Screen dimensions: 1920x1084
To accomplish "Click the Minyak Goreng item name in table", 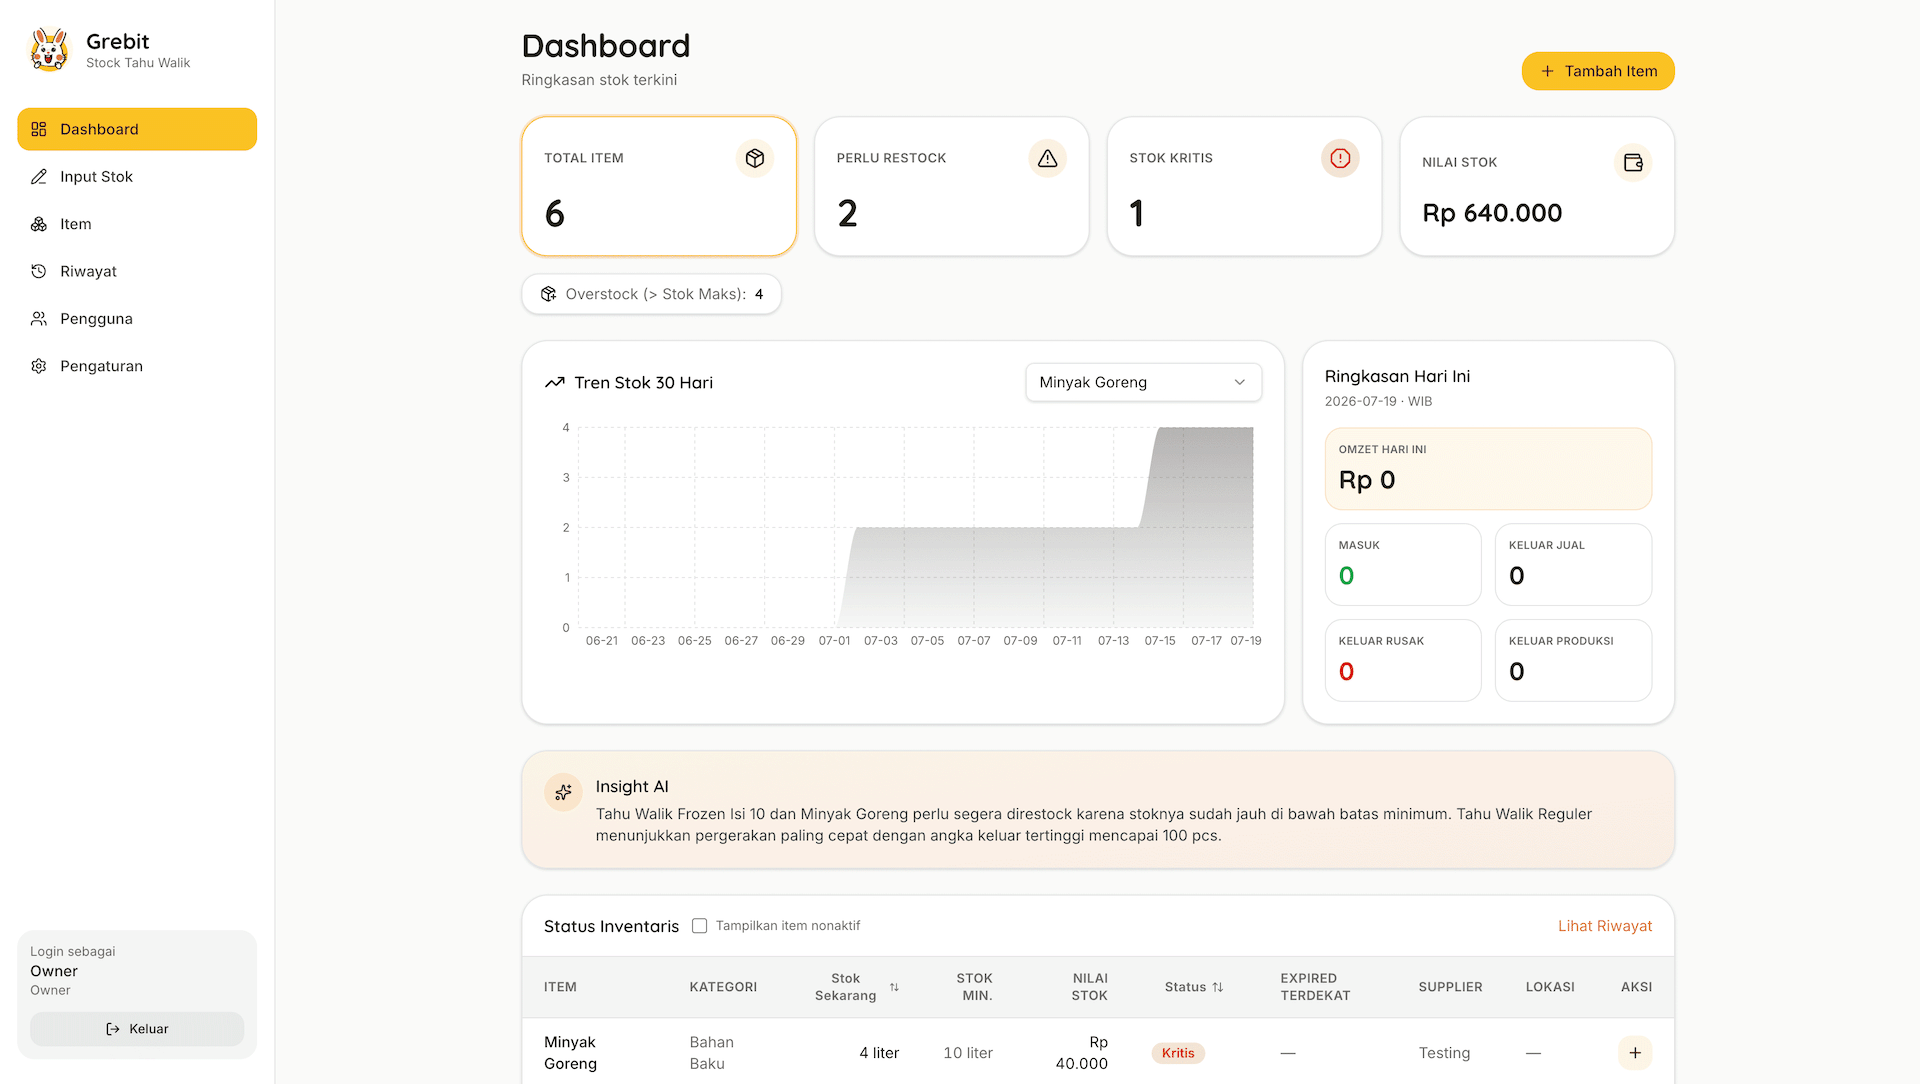I will [571, 1053].
